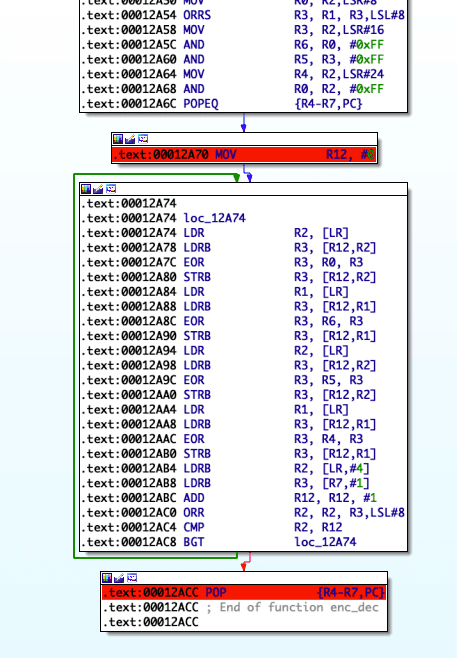This screenshot has height=658, width=457.
Task: Select the BGT loc_12A74 branch line
Action: (x=219, y=542)
